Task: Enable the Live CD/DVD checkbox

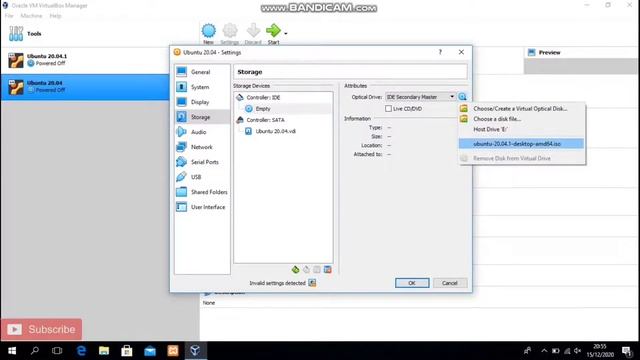Action: tap(388, 109)
